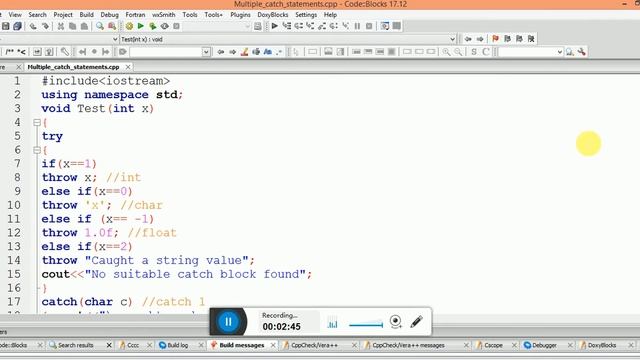Click the Copy toolbar icon
This screenshot has height=360, width=640.
click(x=72, y=26)
